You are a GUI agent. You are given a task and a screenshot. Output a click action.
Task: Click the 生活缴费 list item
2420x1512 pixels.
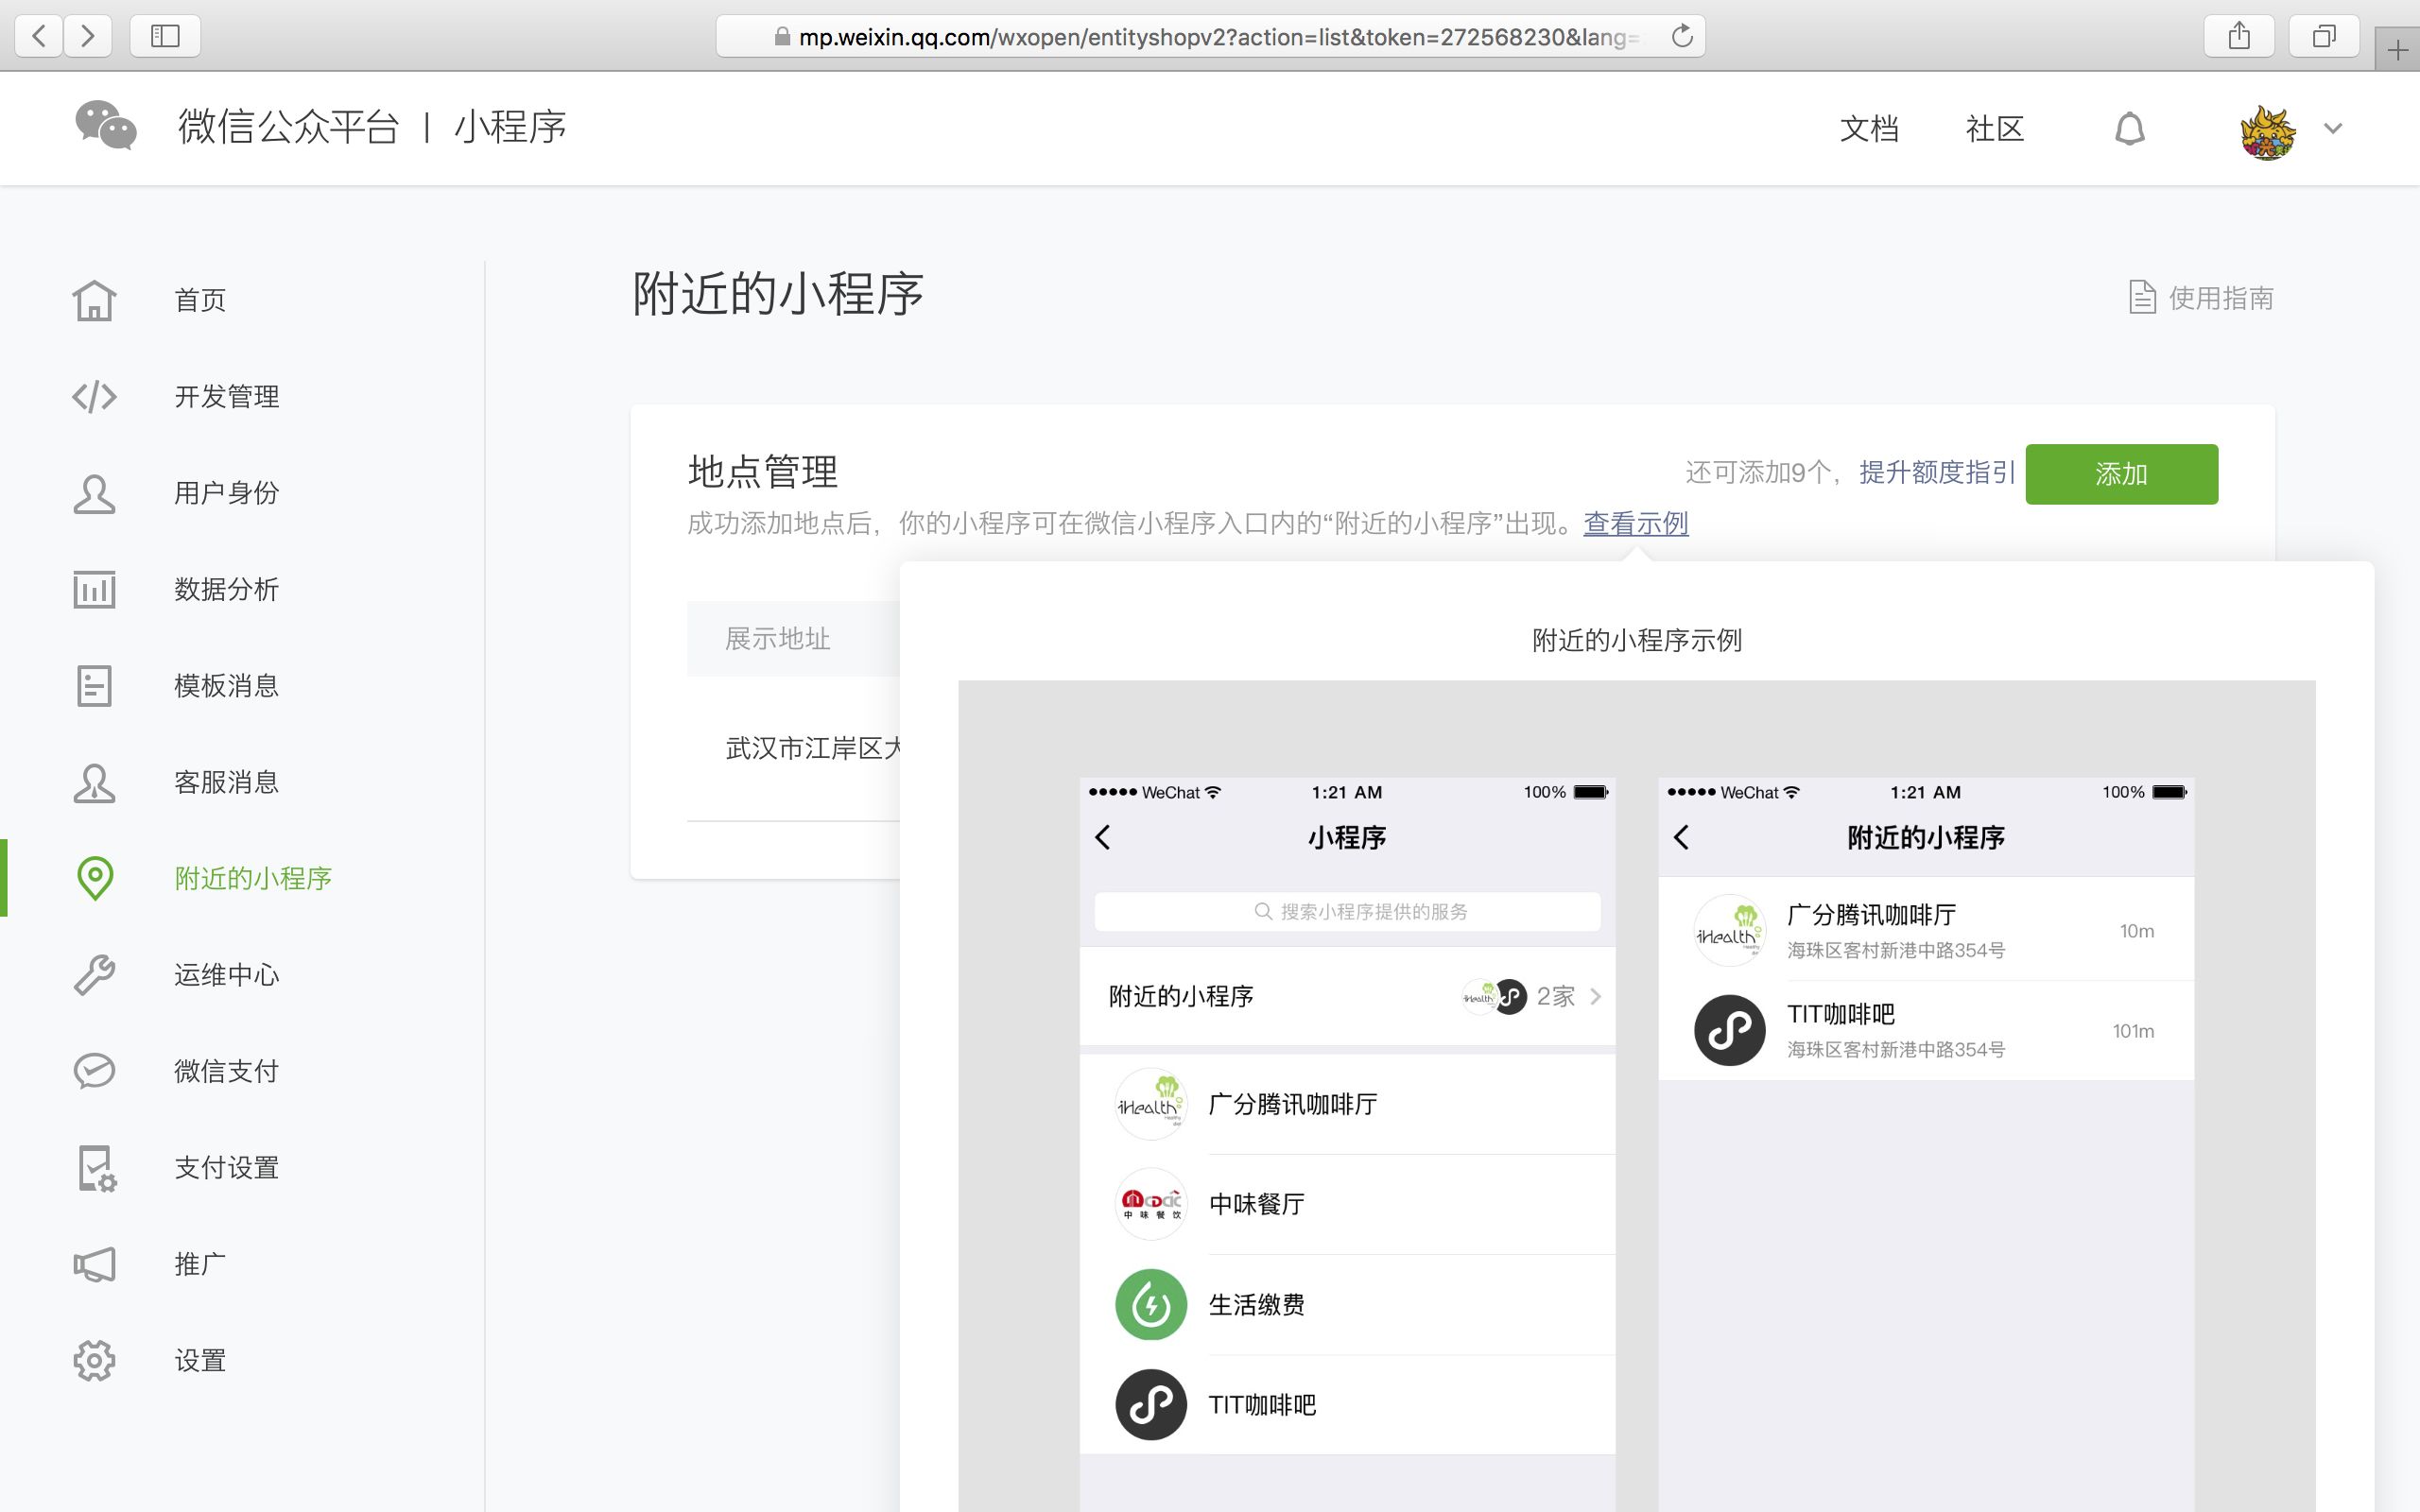[x=1347, y=1304]
